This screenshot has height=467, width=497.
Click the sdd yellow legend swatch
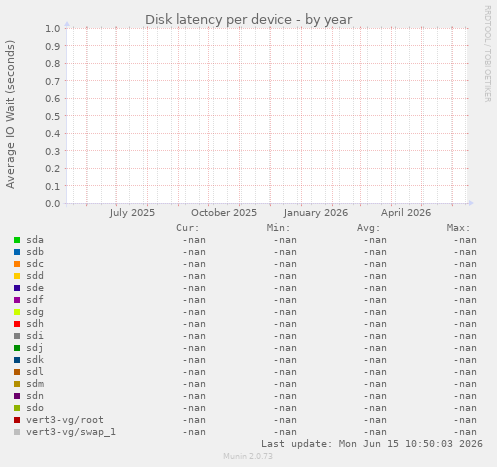[x=17, y=276]
